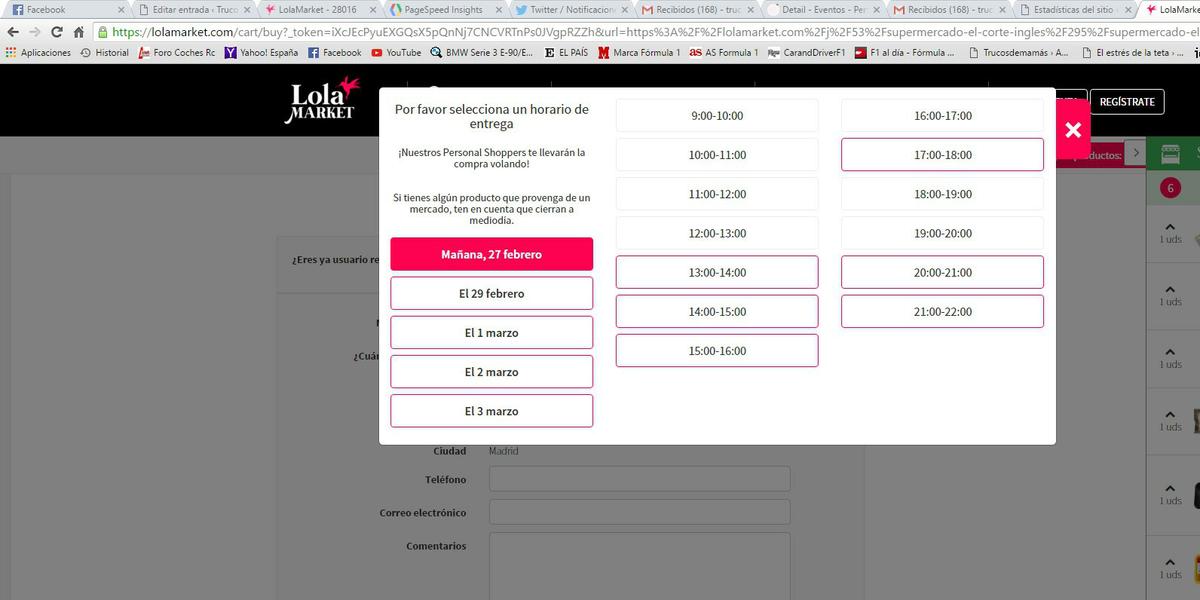Pick El 3 marzo delivery day
This screenshot has height=600, width=1200.
point(491,411)
